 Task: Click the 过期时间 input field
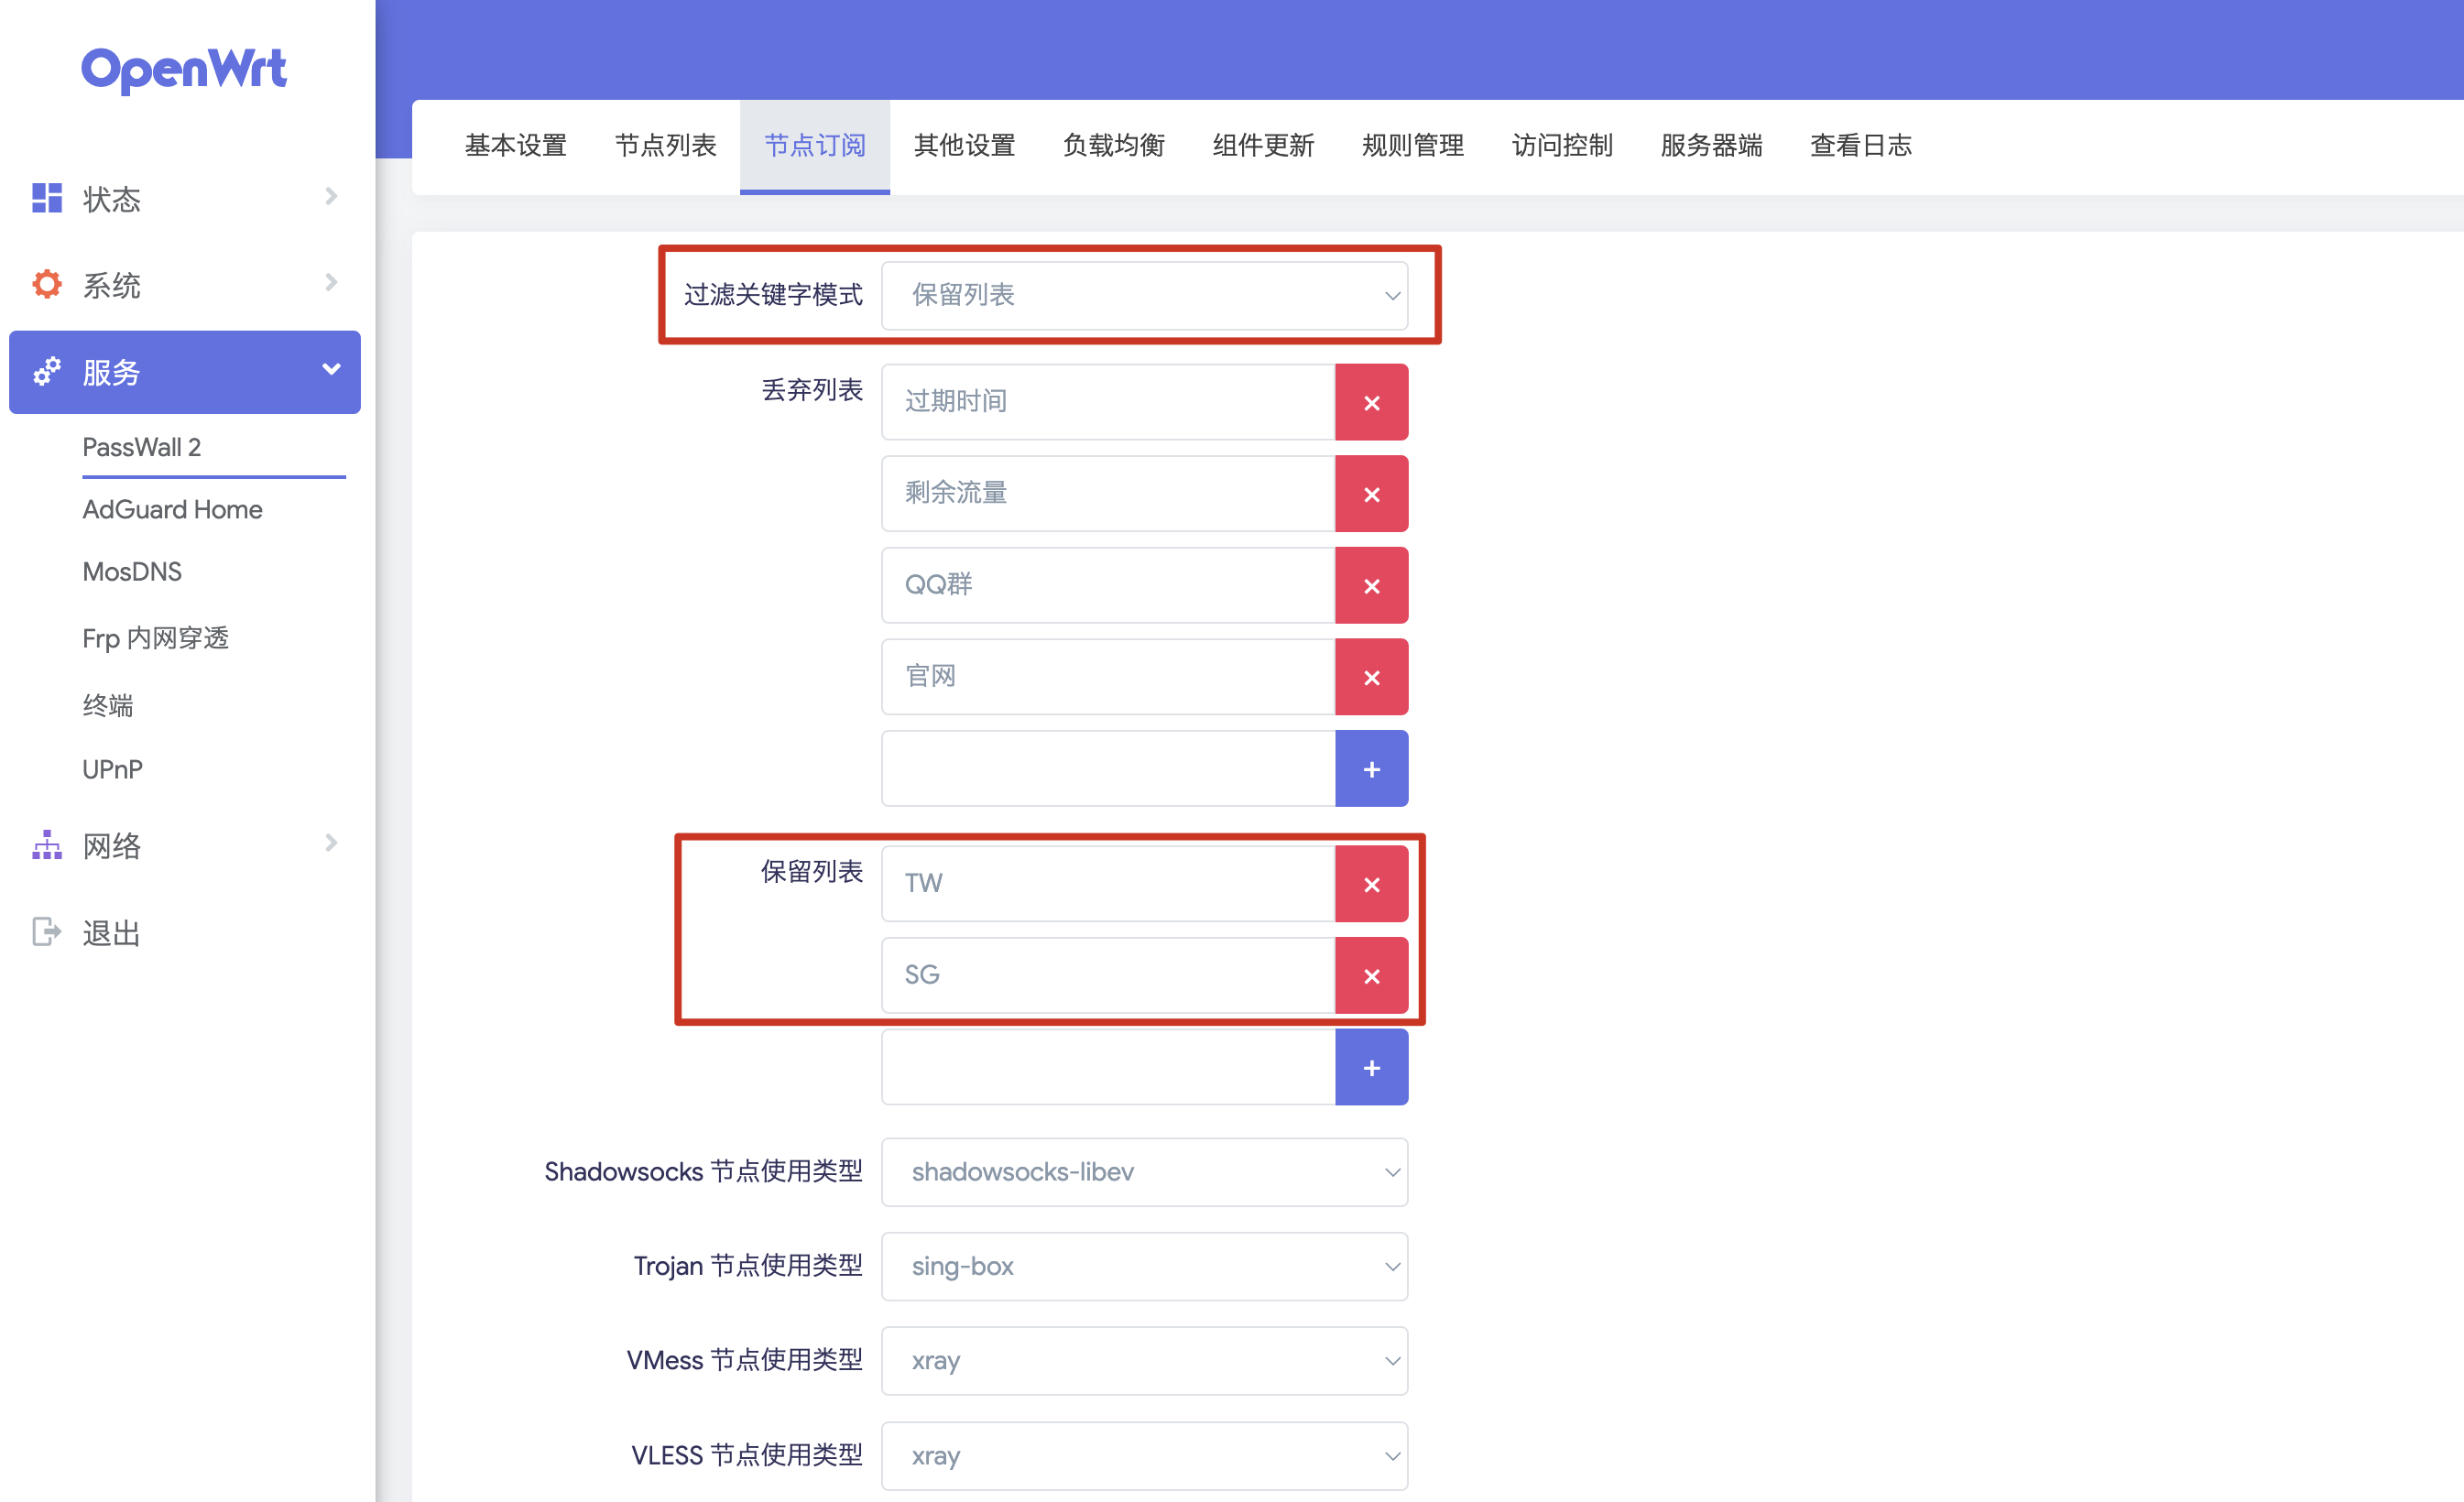click(1108, 402)
